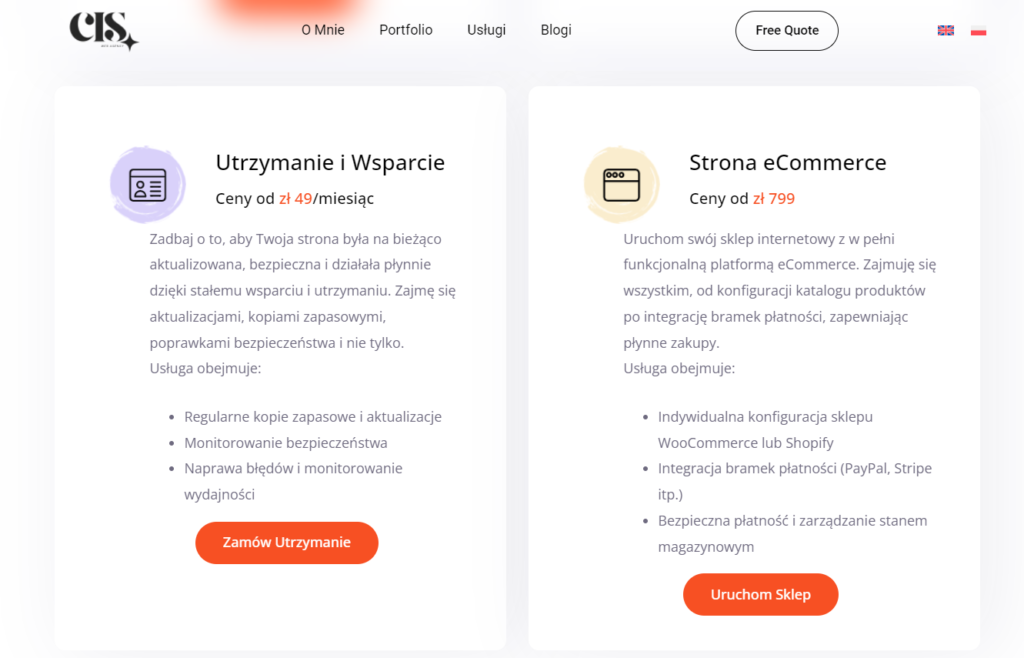Switch language with the Polish flag icon
The image size is (1024, 658).
tap(978, 31)
